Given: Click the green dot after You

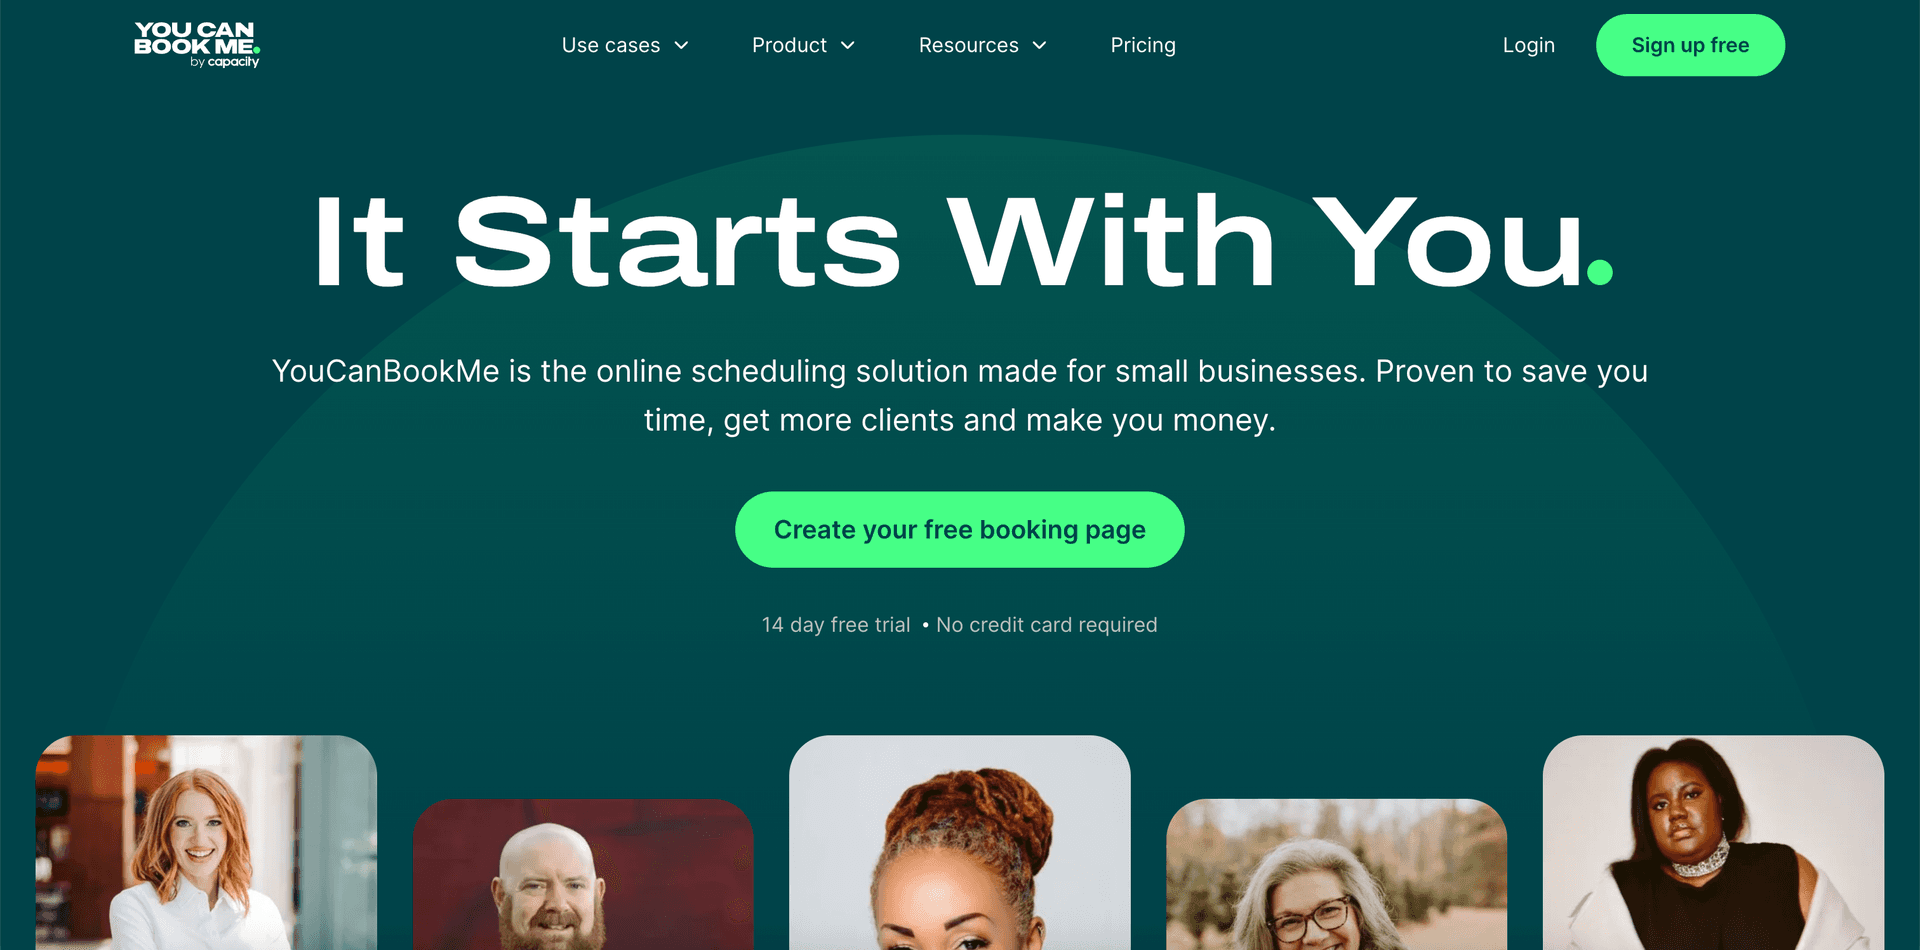Looking at the screenshot, I should tap(1600, 272).
